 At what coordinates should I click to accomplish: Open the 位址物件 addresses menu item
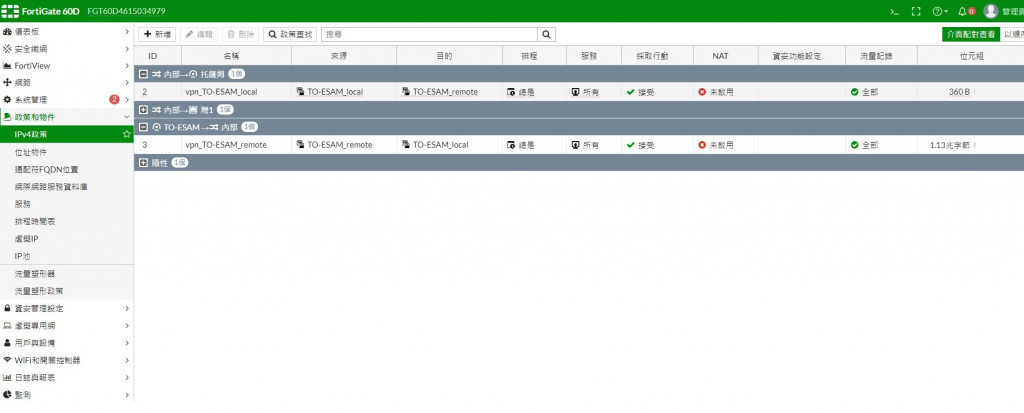[x=67, y=152]
